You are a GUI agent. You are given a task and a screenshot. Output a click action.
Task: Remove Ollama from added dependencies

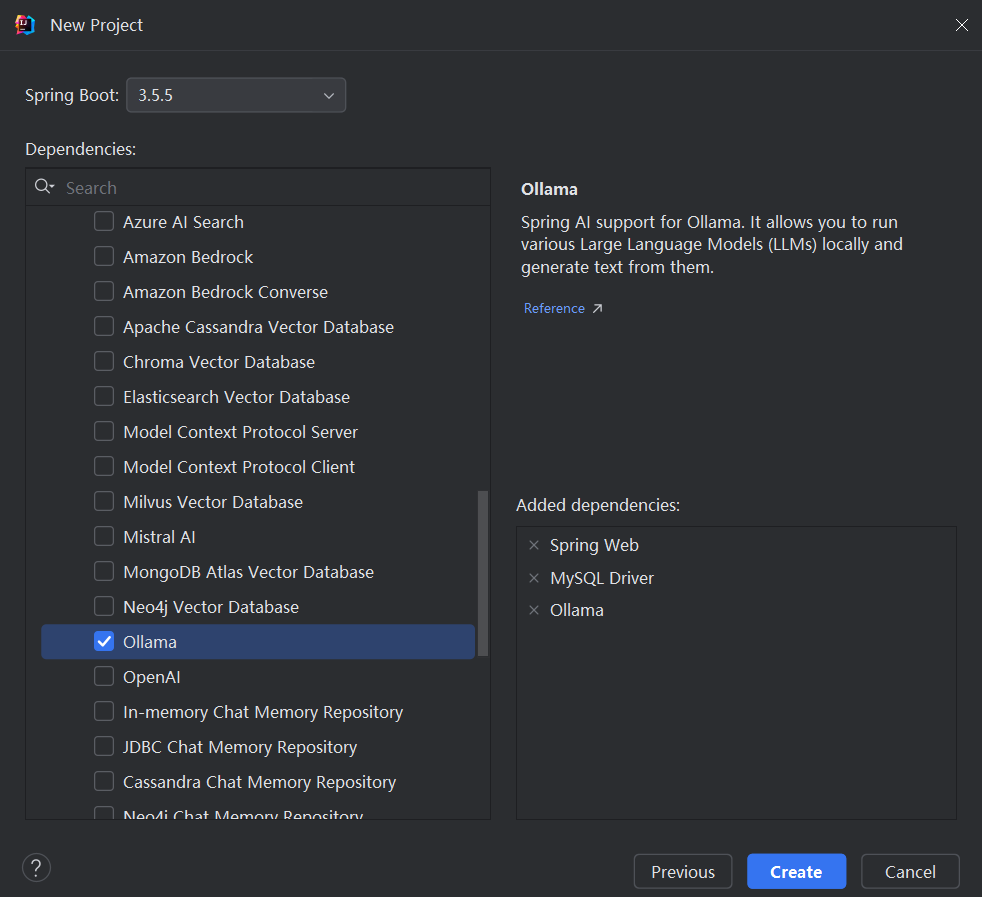(534, 610)
